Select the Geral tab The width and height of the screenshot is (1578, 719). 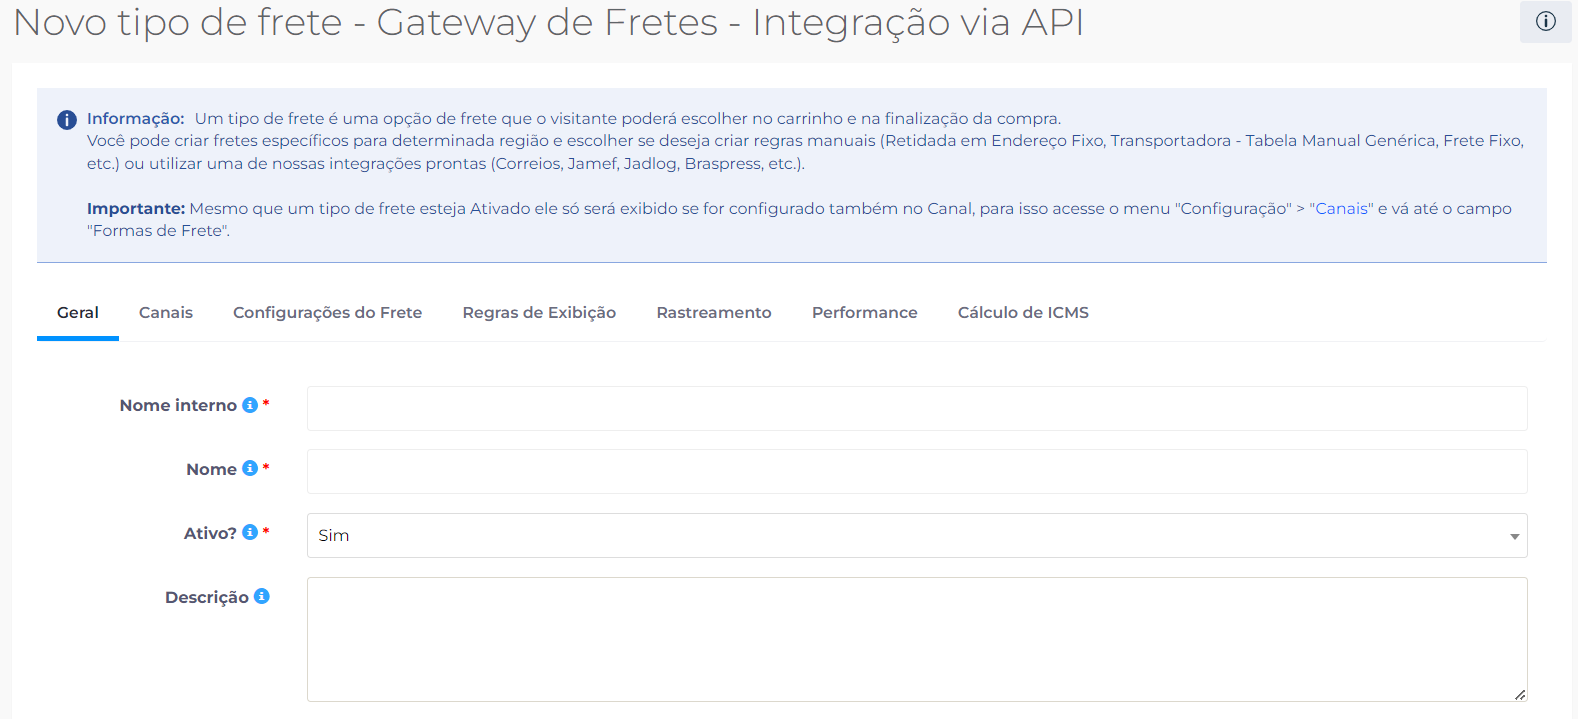coord(78,313)
